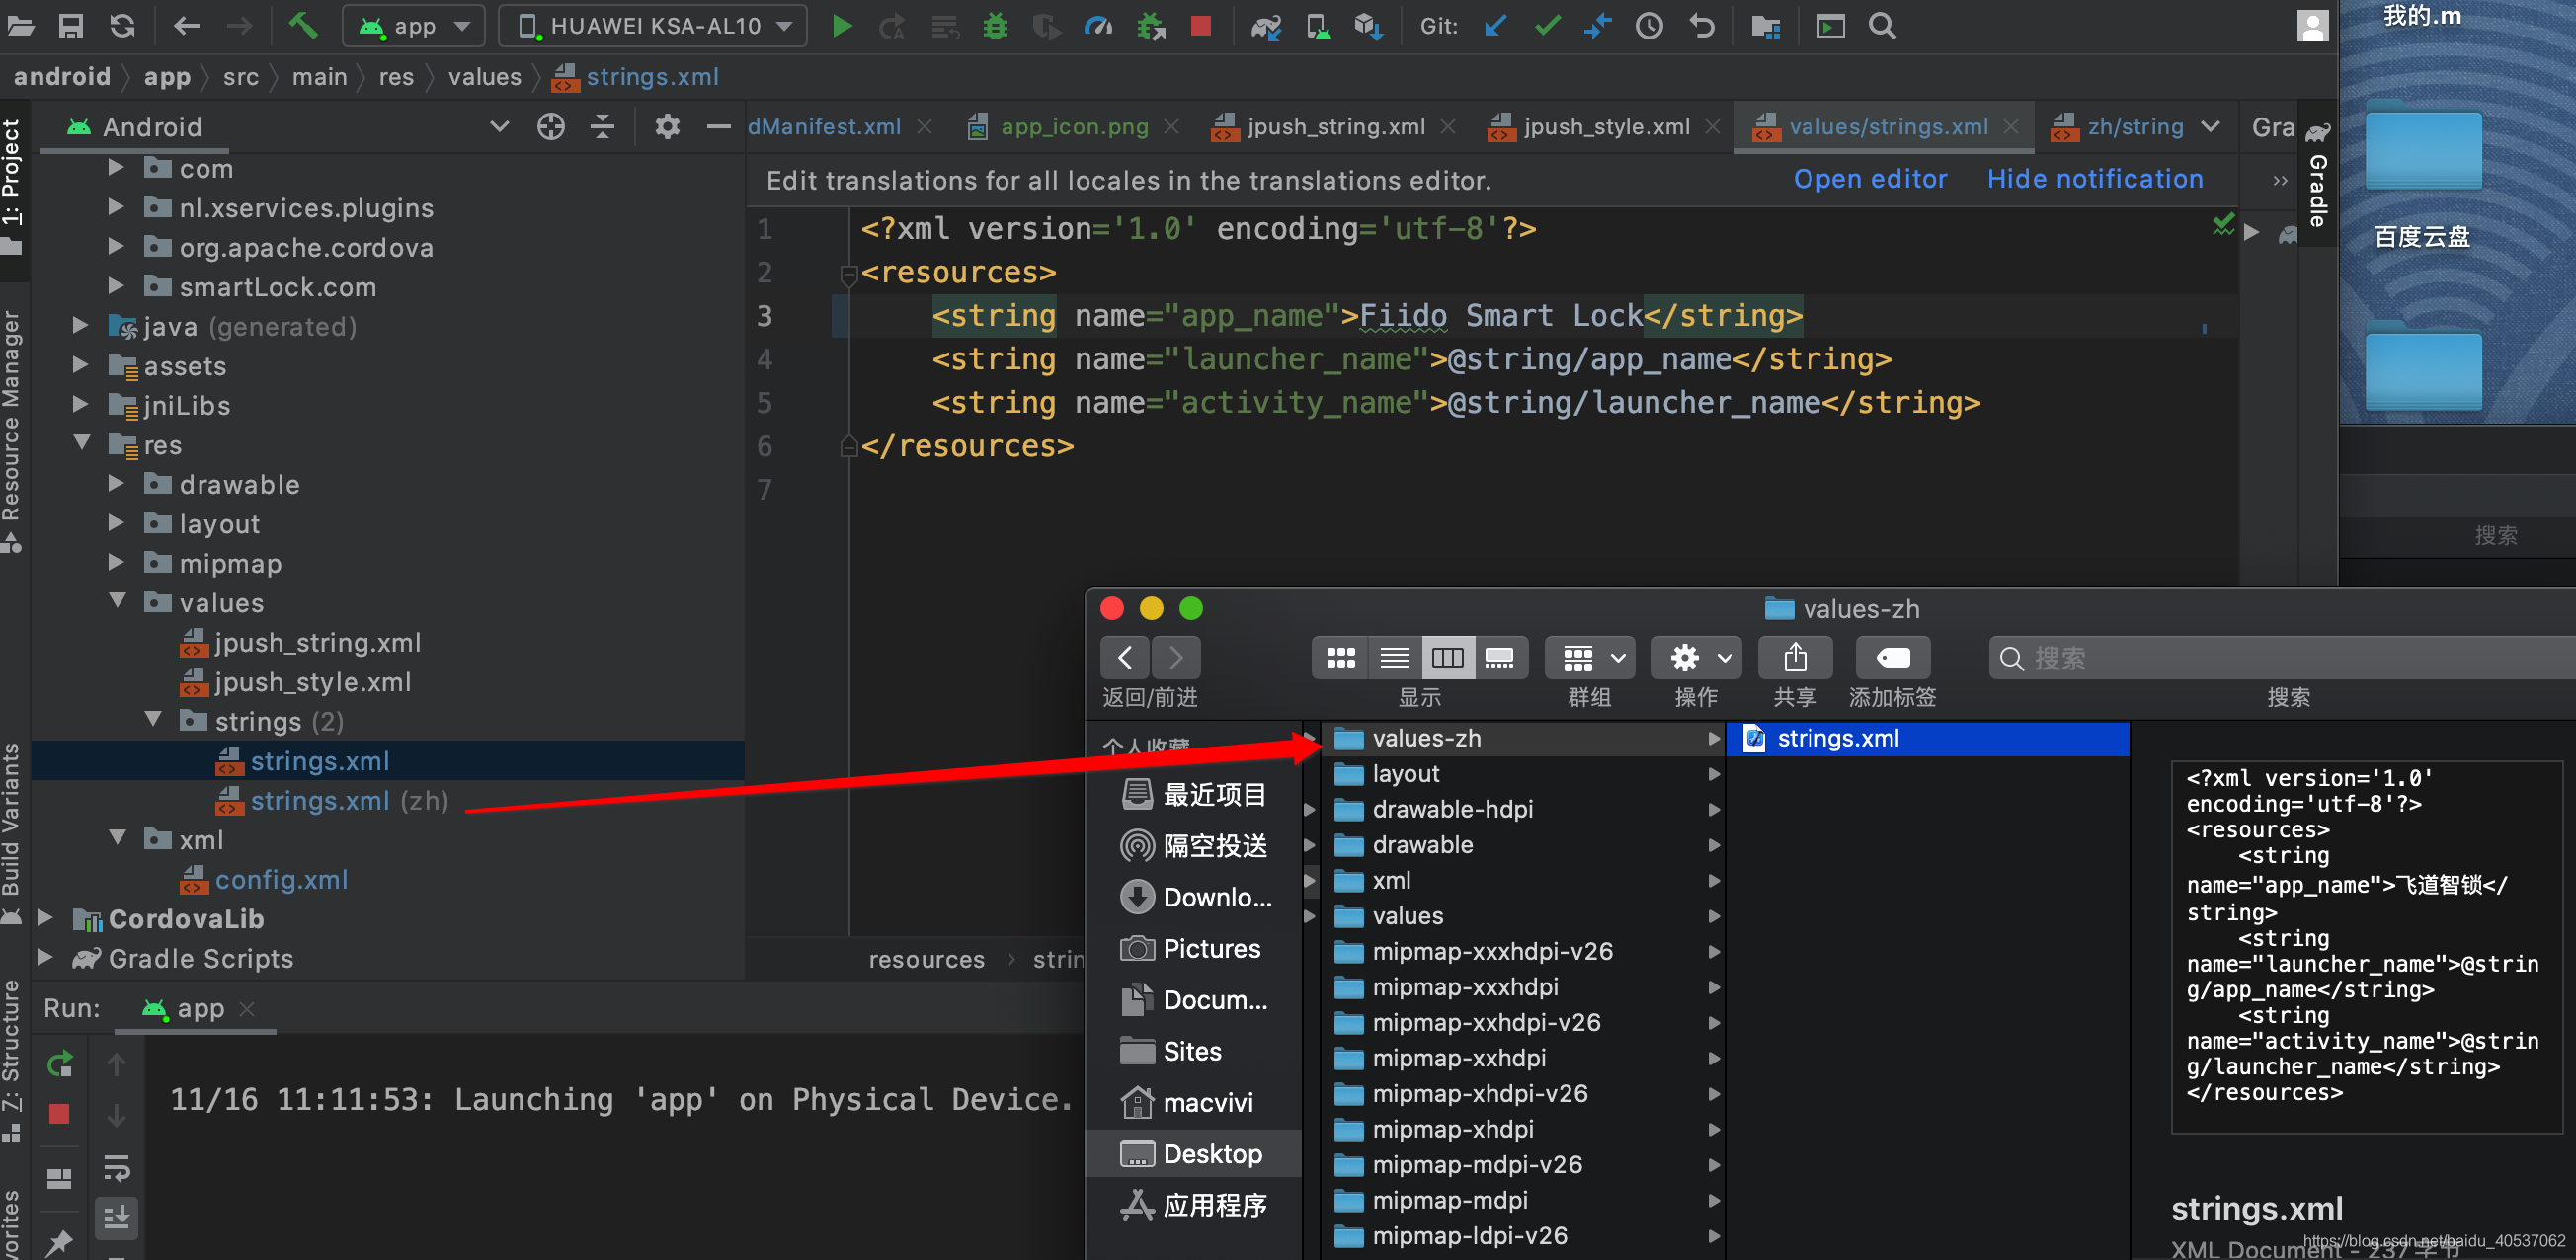Click the scroll-from-source target icon

point(551,127)
